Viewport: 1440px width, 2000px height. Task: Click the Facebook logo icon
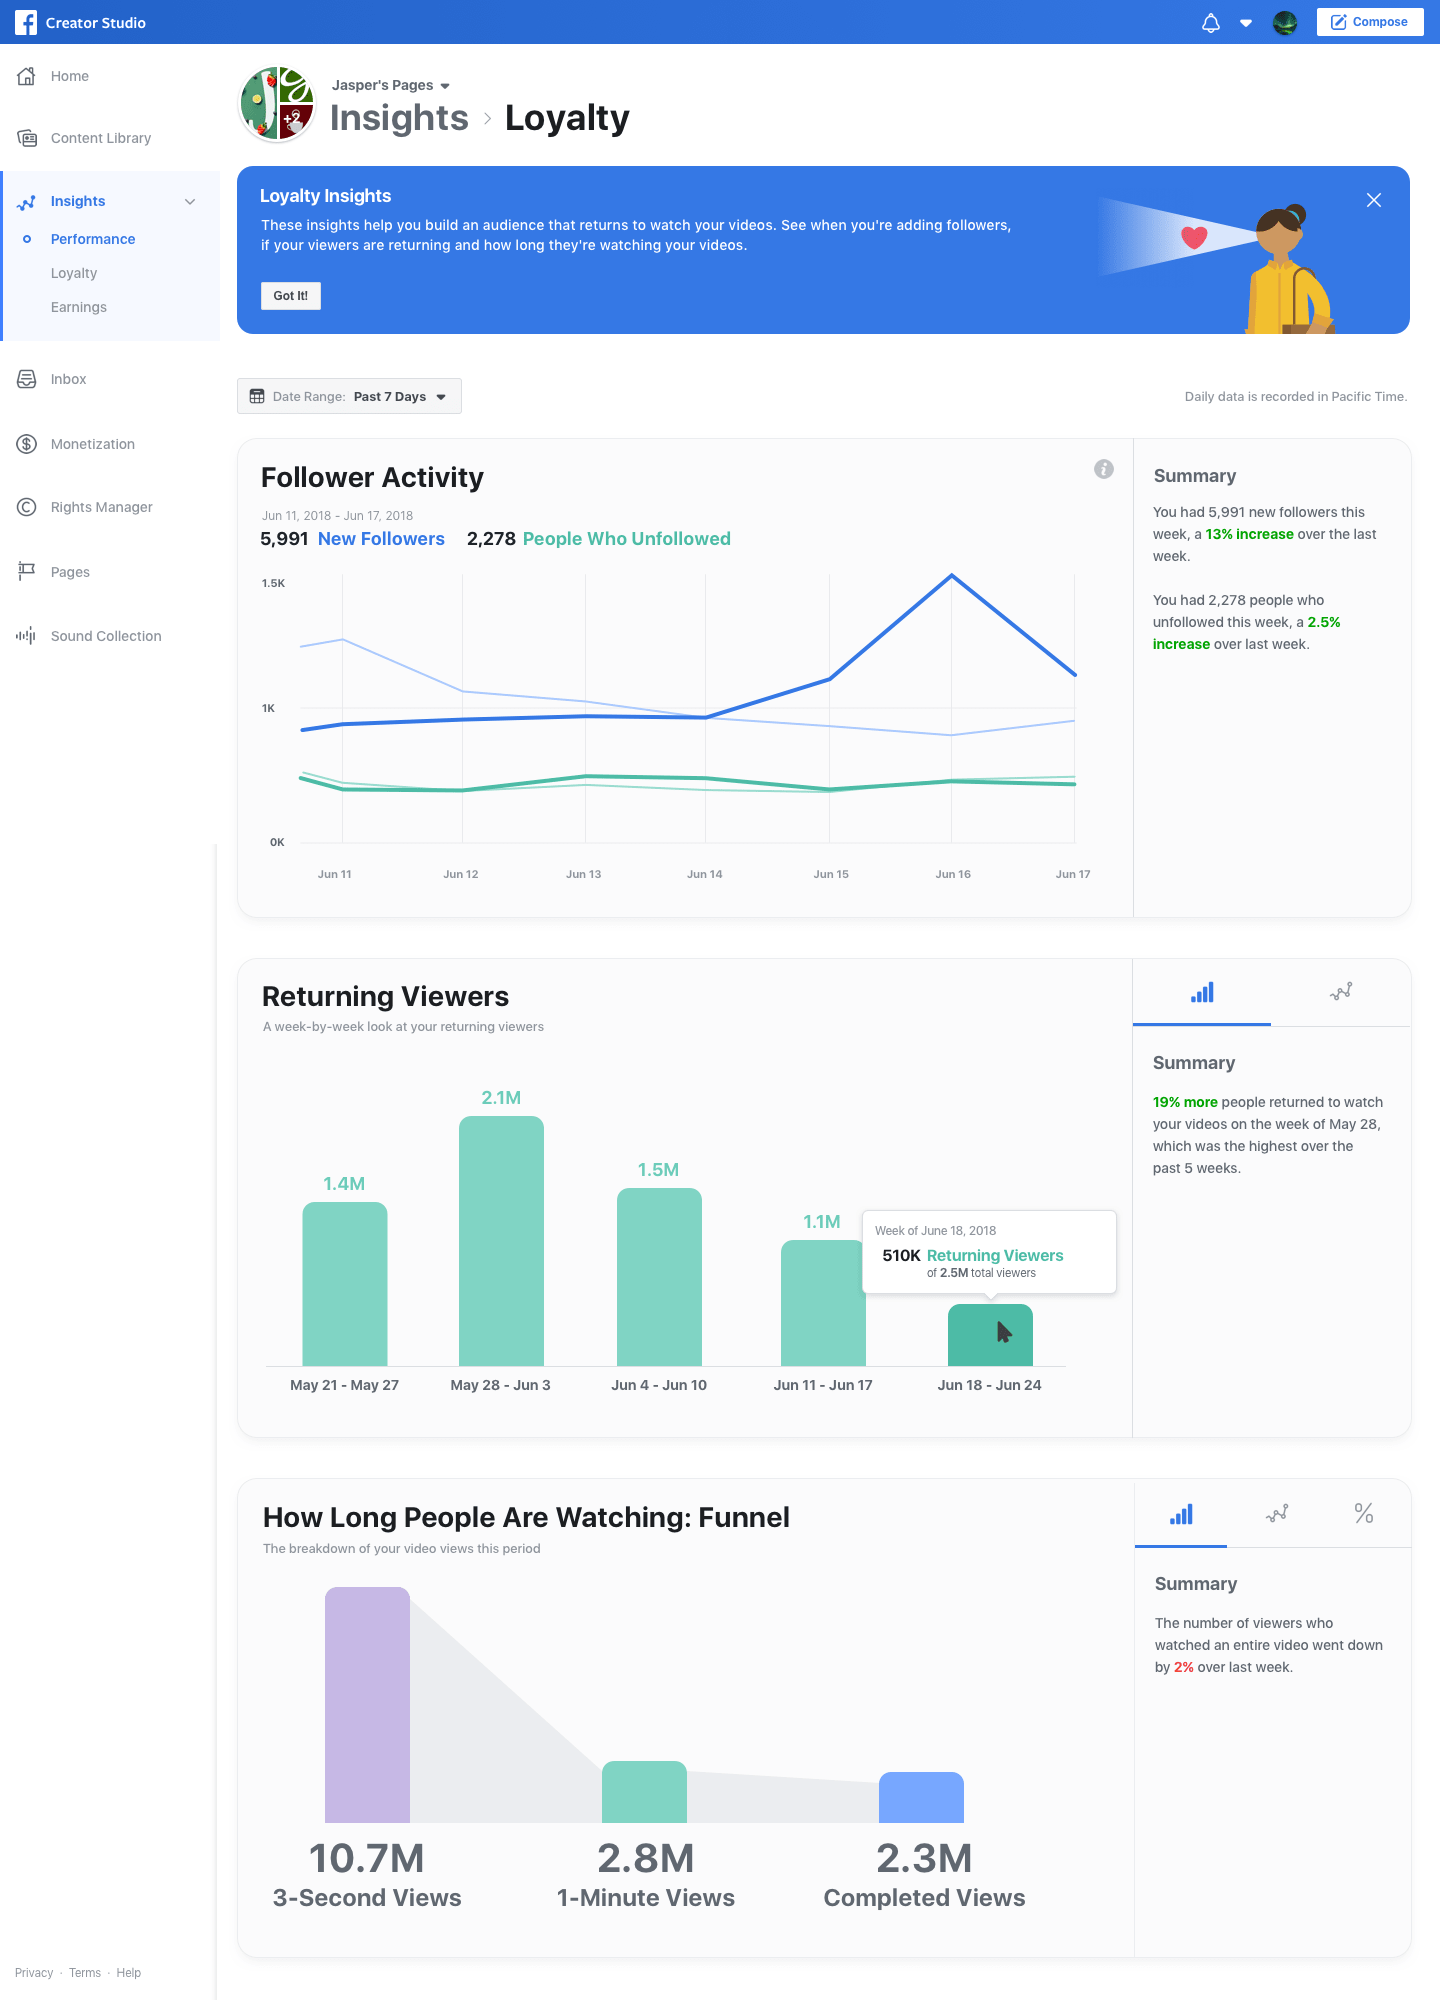[26, 22]
